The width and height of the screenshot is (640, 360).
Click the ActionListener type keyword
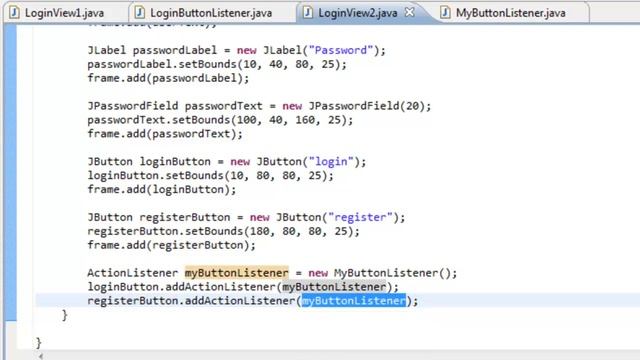point(132,273)
